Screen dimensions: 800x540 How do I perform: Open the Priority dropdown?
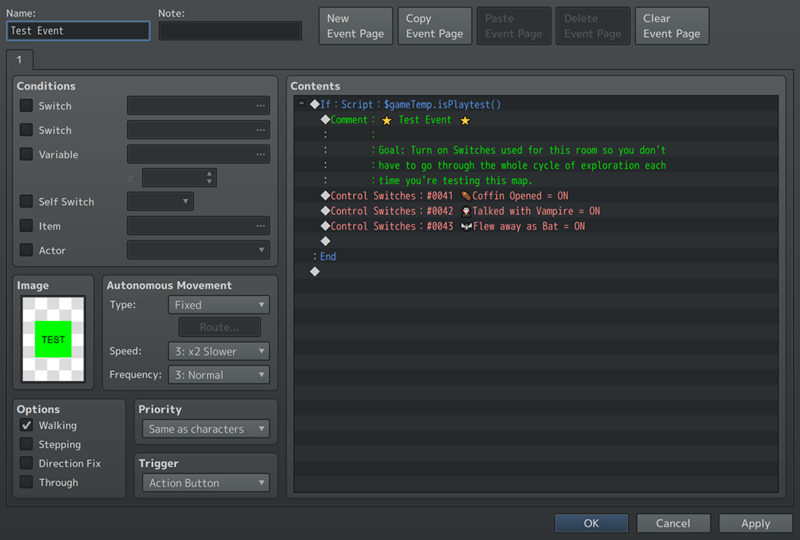(206, 429)
